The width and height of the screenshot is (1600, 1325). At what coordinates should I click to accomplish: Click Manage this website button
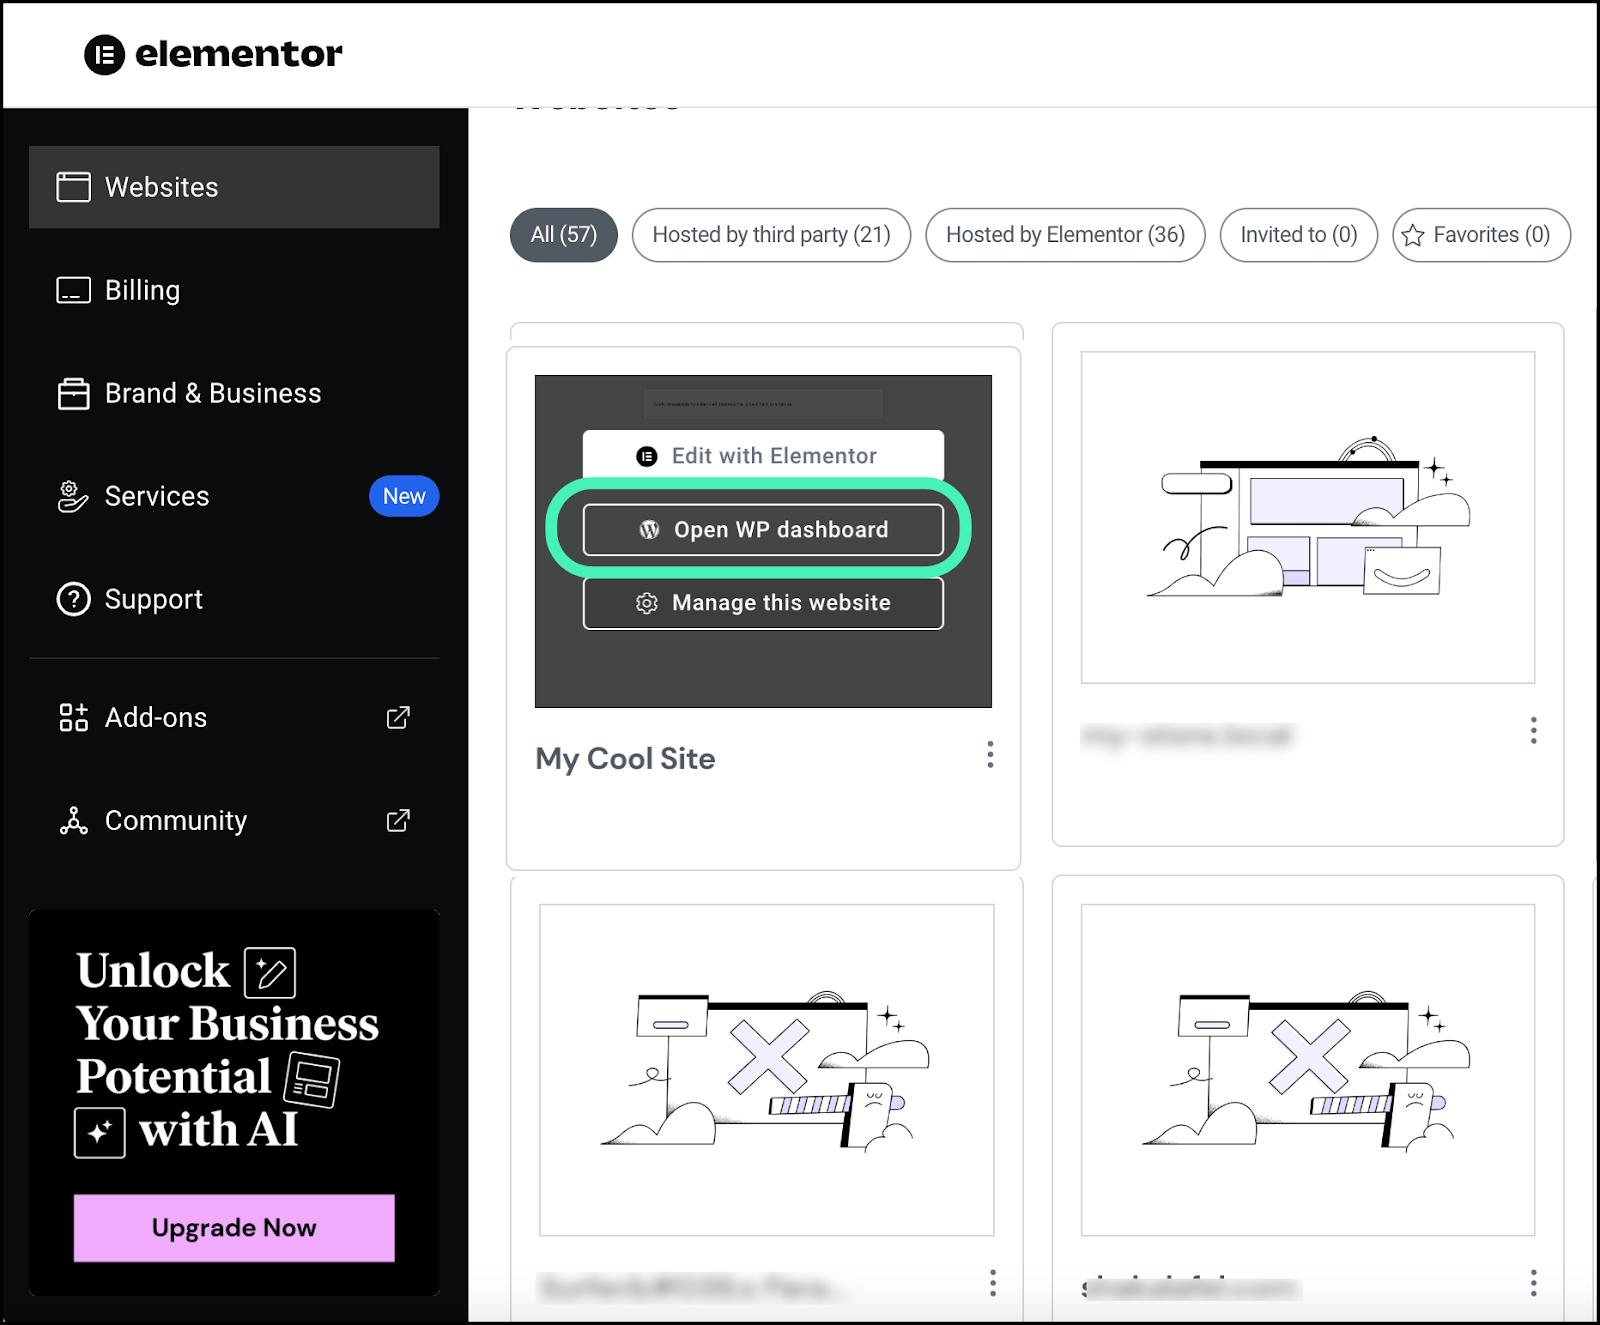coord(763,603)
